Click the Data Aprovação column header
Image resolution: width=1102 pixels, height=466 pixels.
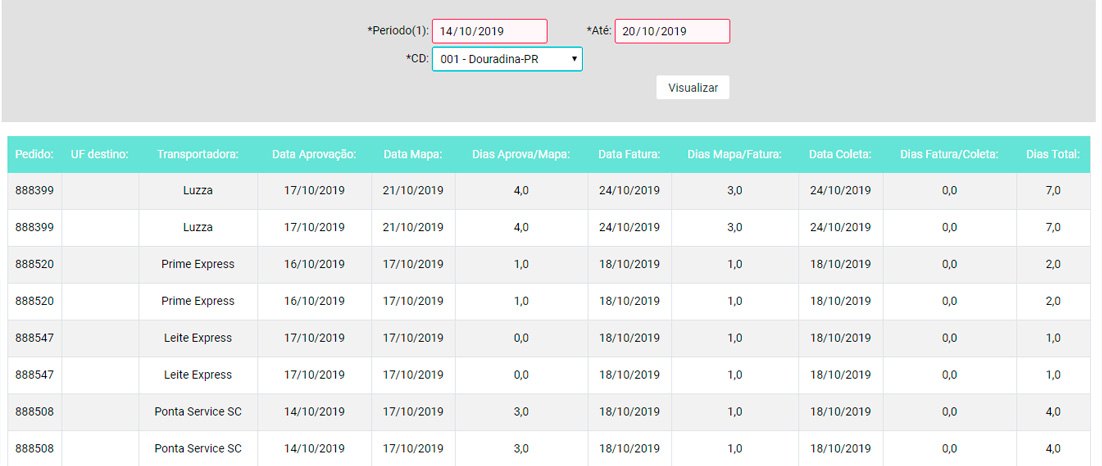[x=314, y=155]
